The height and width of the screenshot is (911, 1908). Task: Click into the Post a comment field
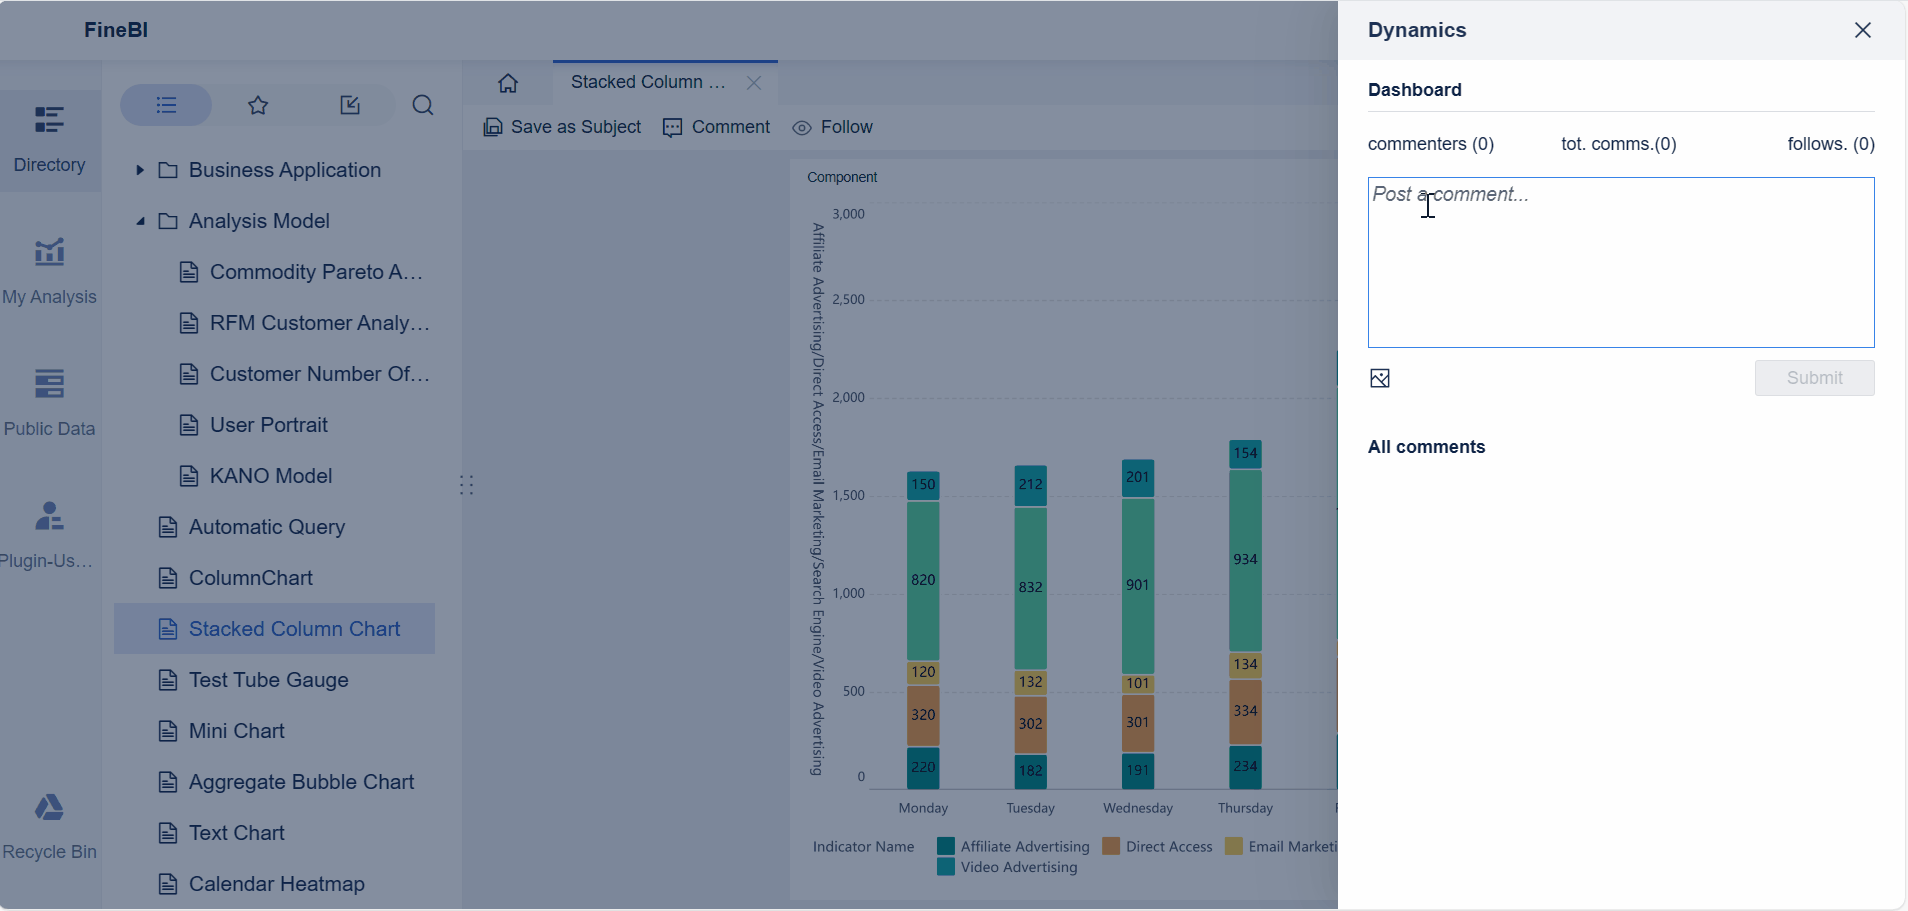[1620, 263]
